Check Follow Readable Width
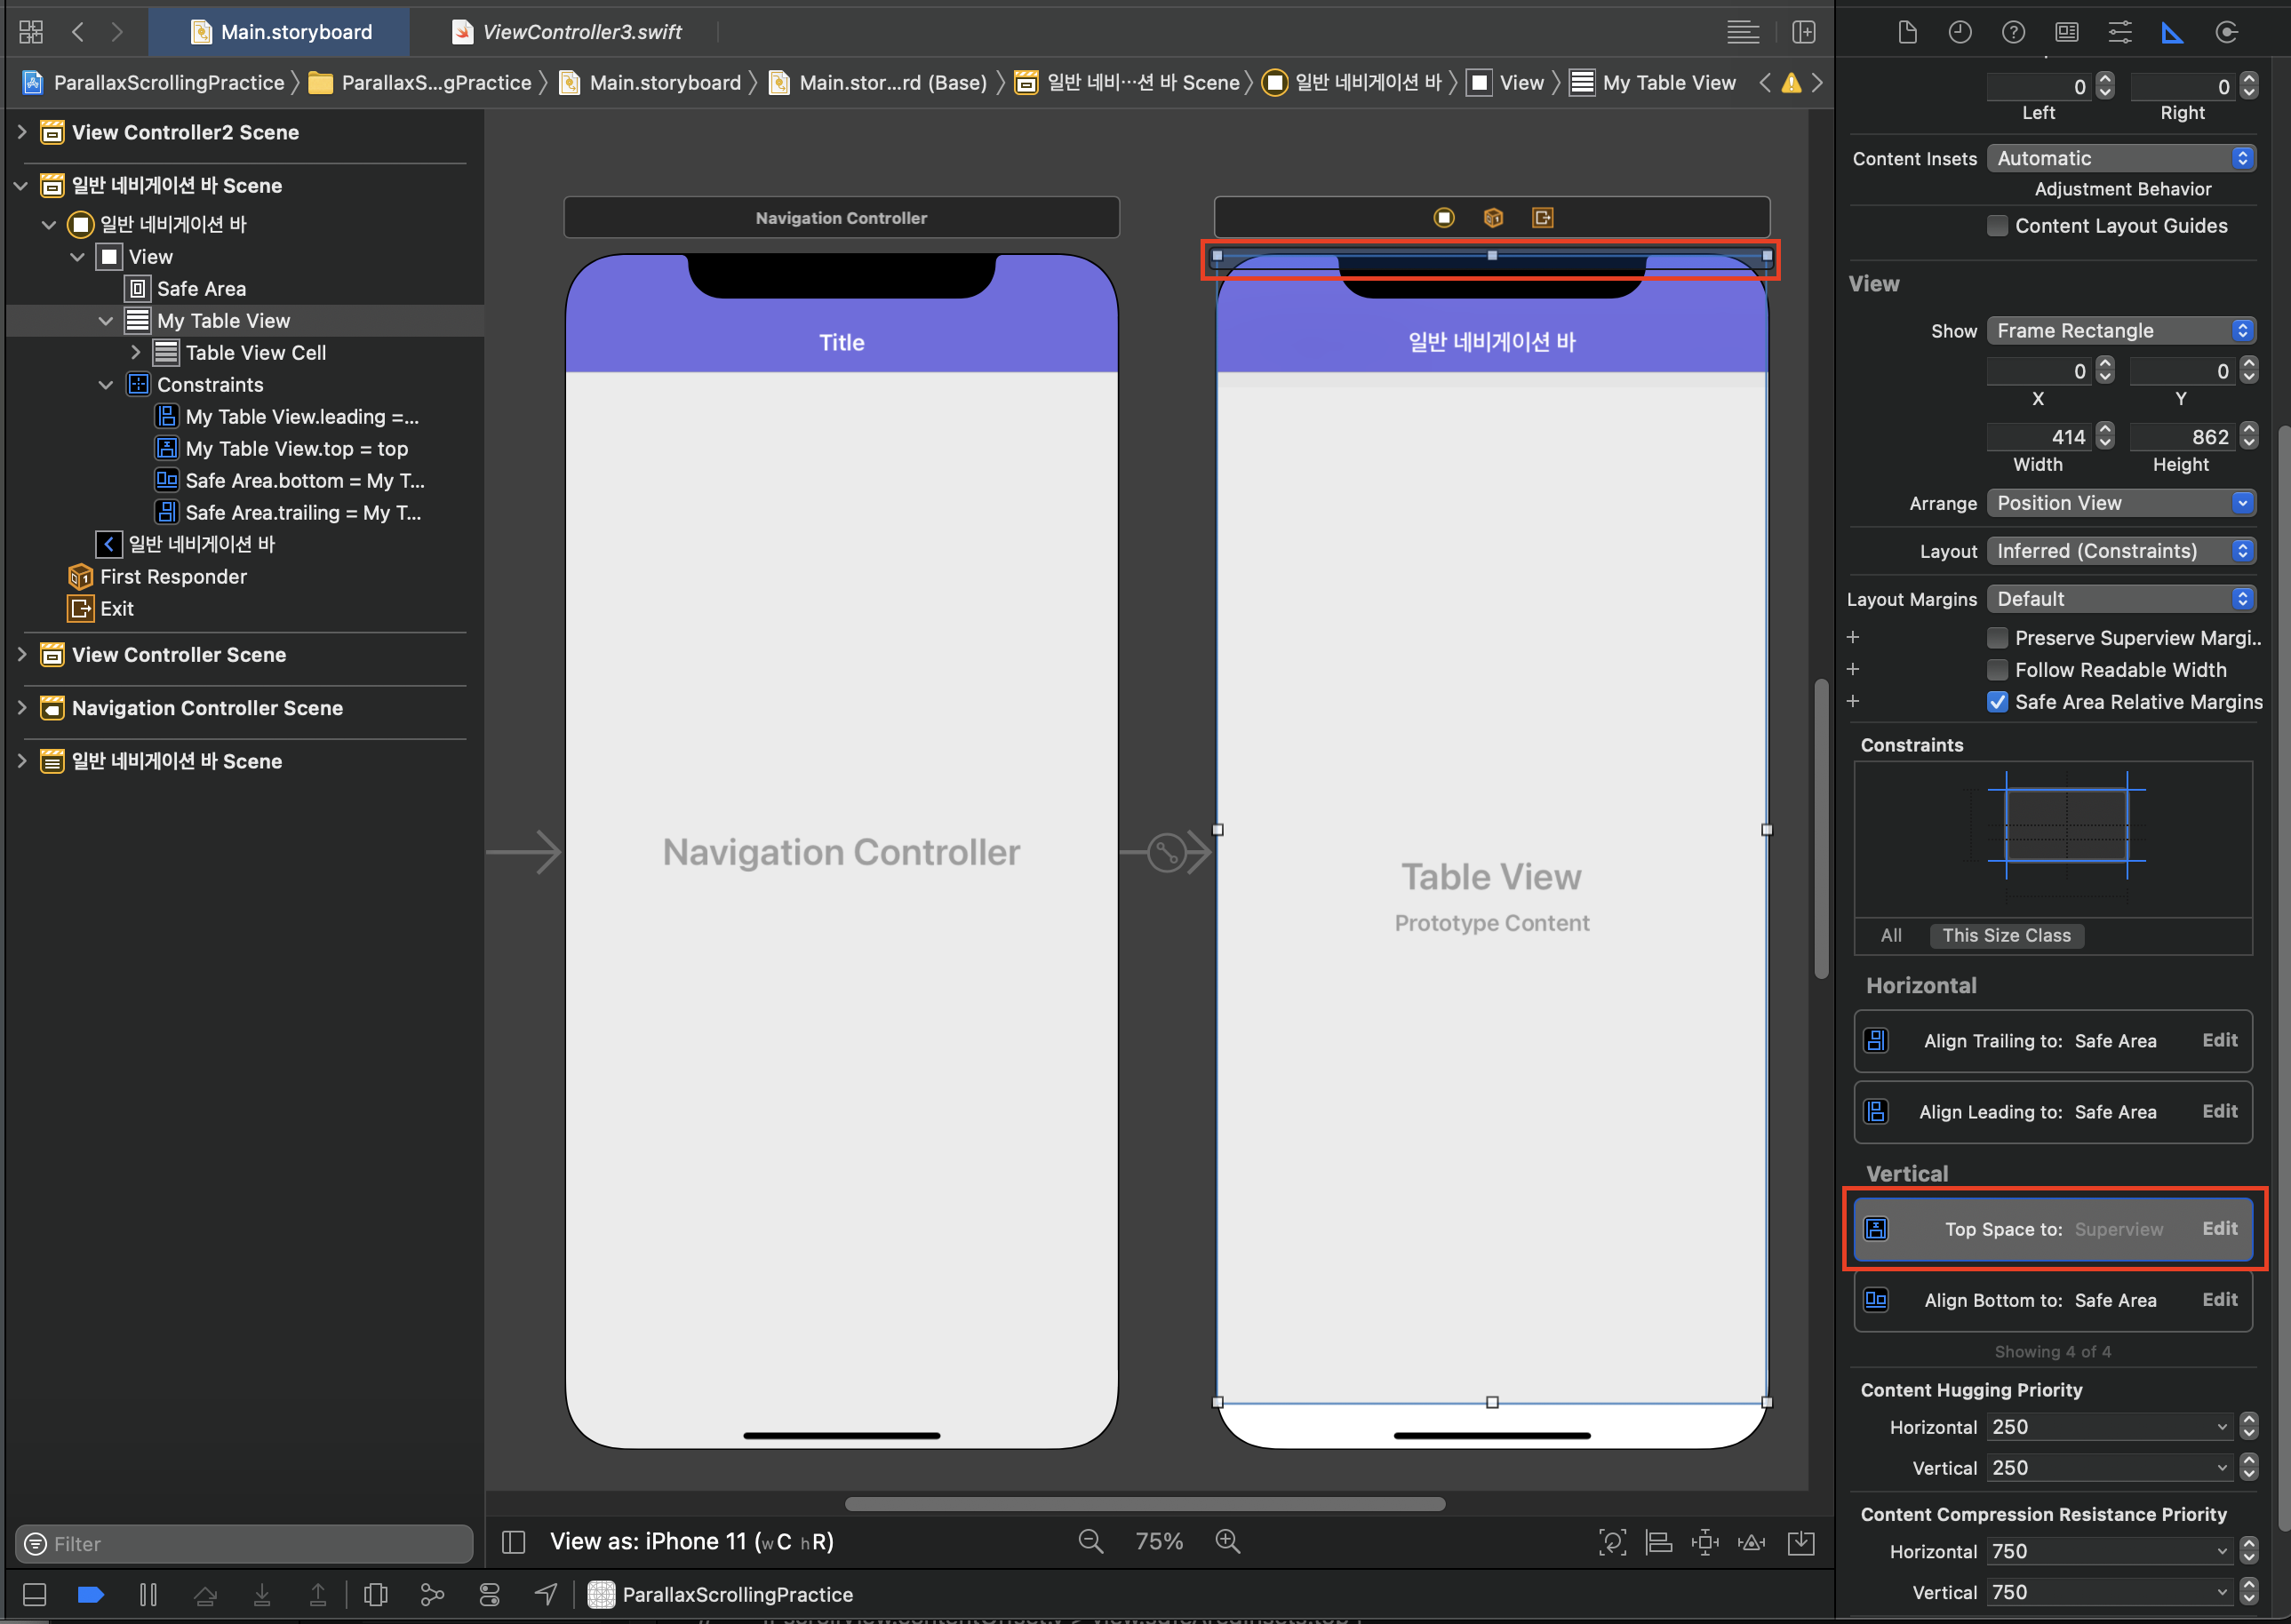 click(x=1997, y=670)
